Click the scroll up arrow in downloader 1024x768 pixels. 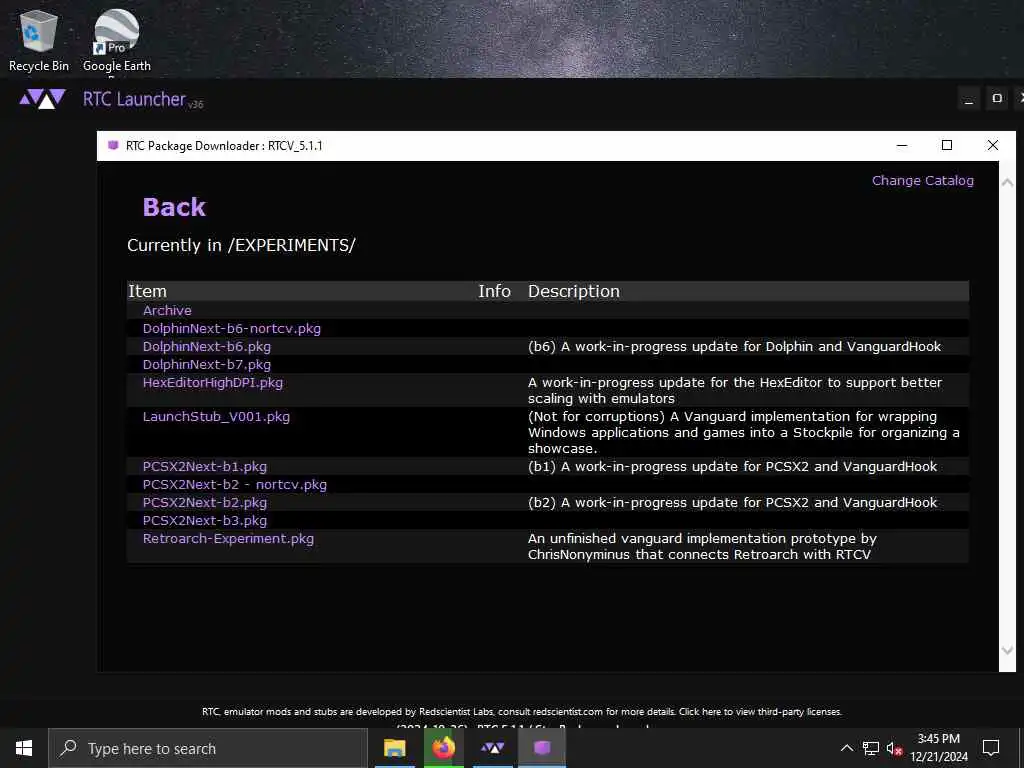pos(1007,183)
